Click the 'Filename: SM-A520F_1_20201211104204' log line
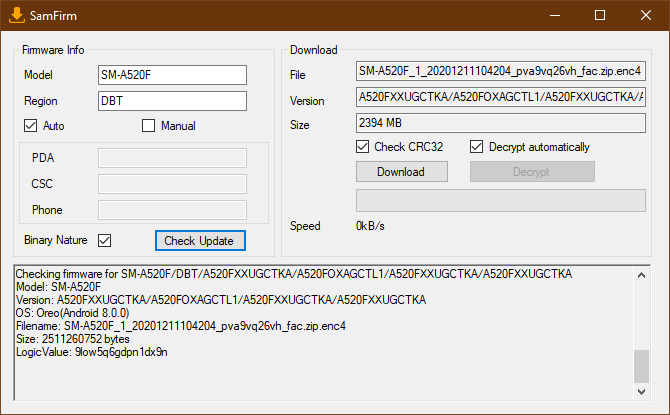This screenshot has height=415, width=670. coord(181,326)
